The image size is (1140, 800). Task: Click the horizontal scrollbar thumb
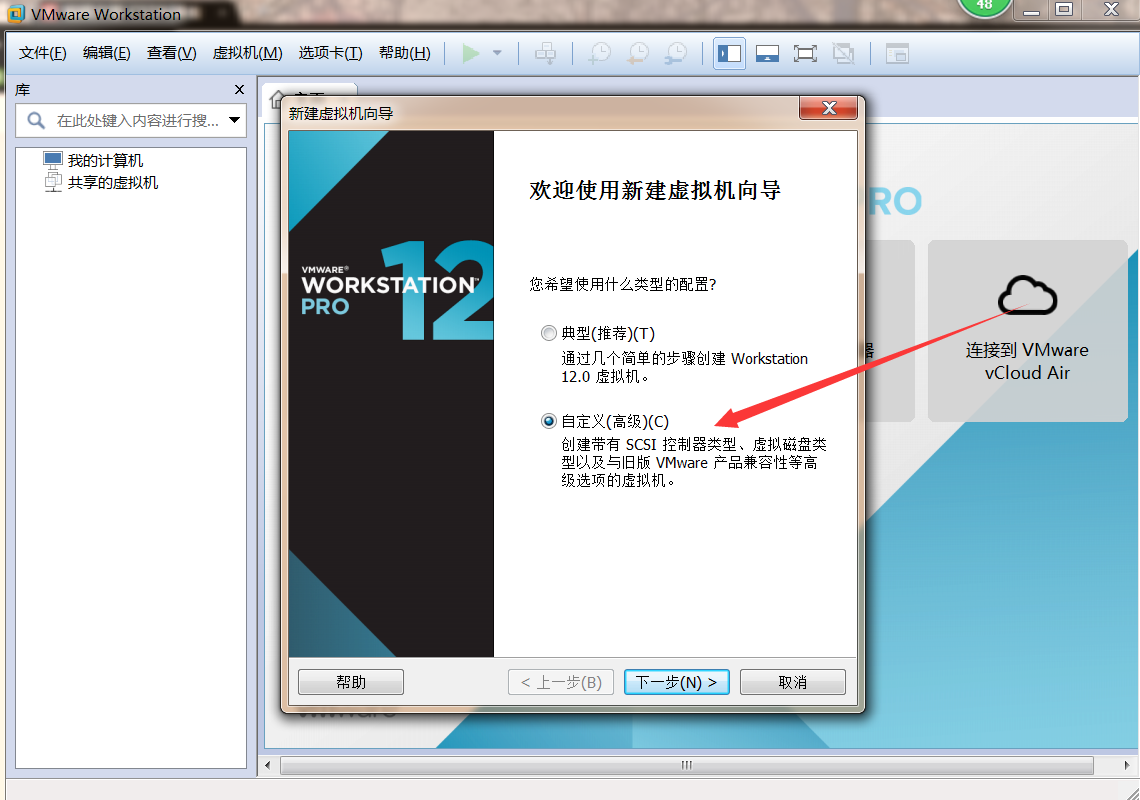pyautogui.click(x=686, y=765)
